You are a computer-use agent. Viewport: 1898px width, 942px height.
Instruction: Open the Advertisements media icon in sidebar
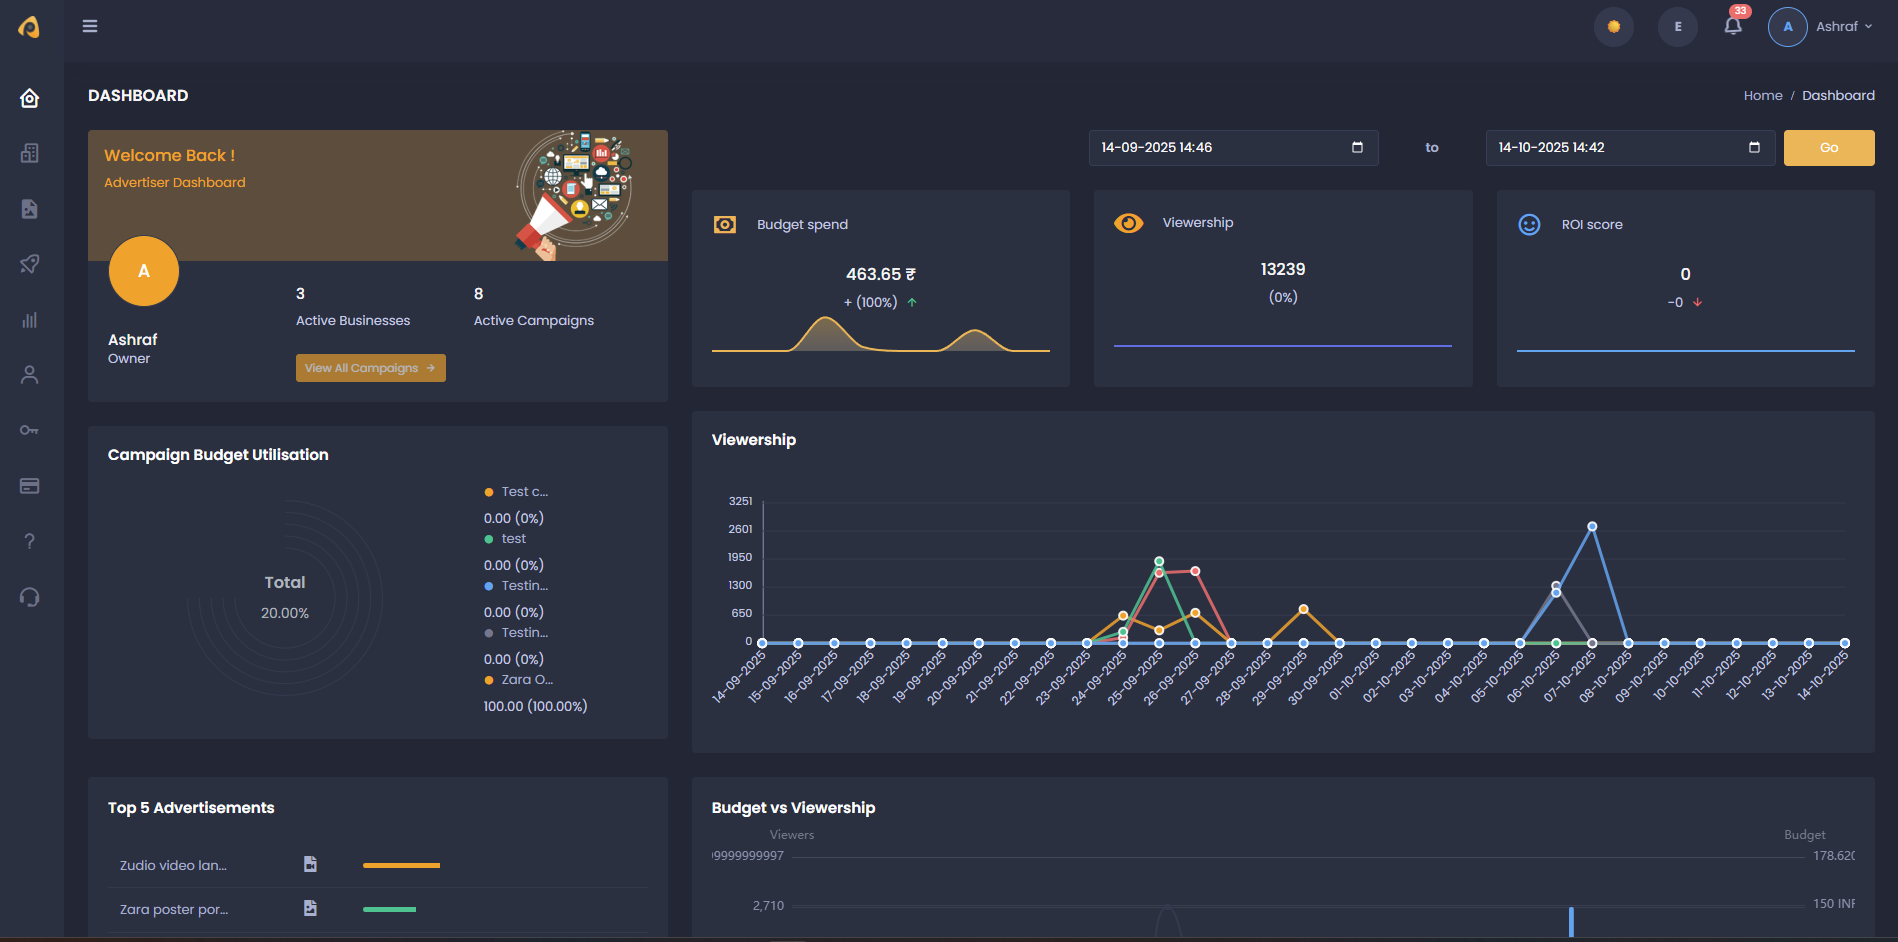point(29,209)
